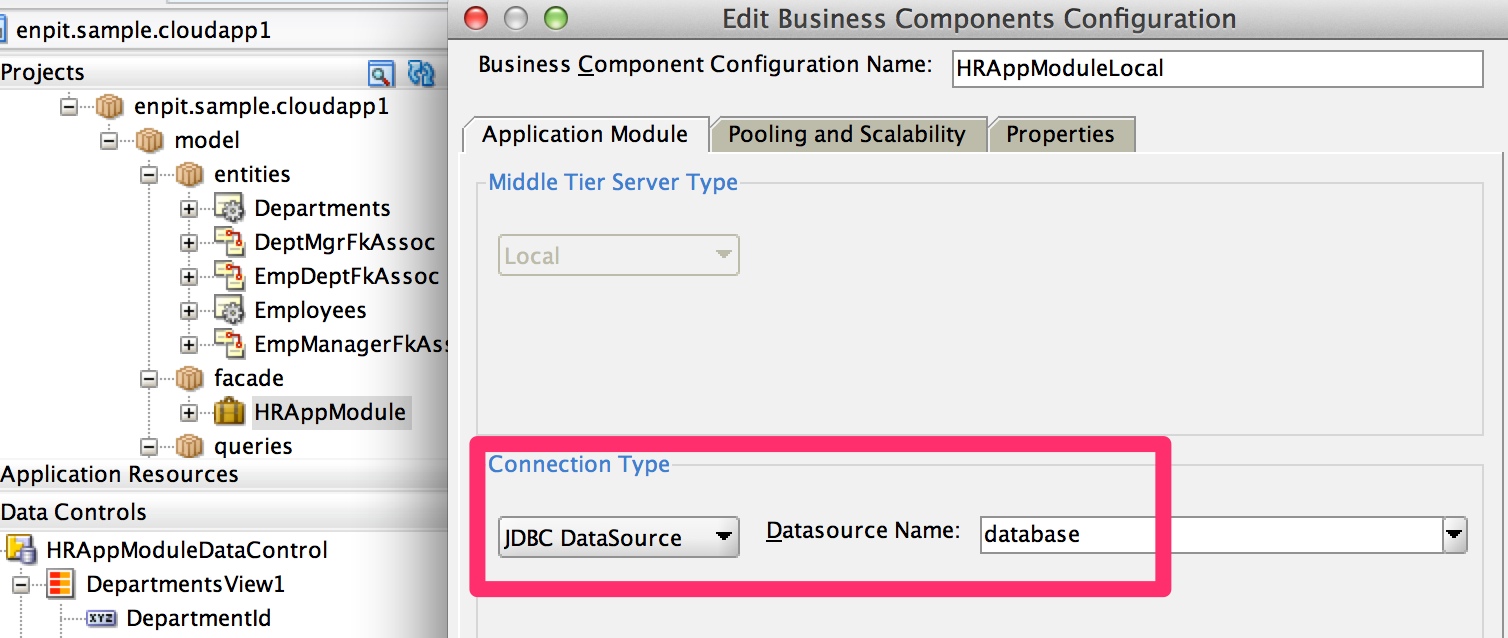Screen dimensions: 1508x638
Task: Select DepartmentsView1 in Data Controls
Action: point(185,584)
